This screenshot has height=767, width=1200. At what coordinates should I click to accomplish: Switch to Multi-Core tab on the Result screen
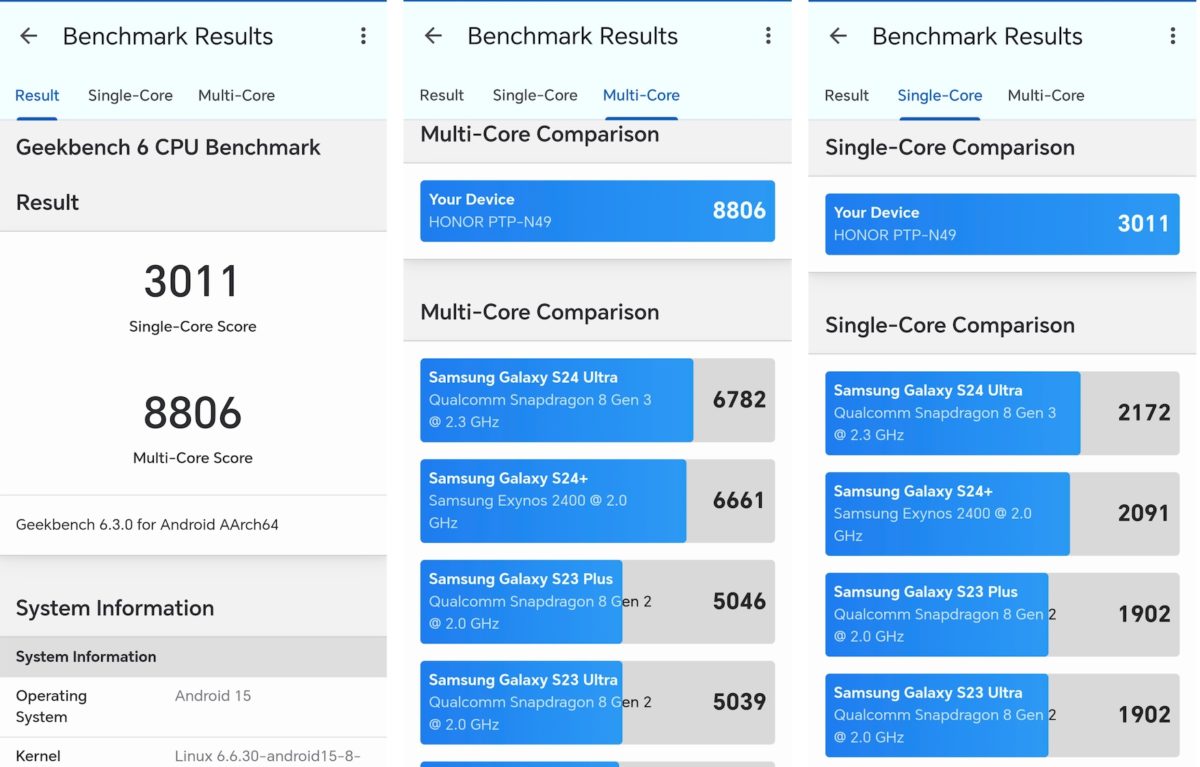[236, 96]
